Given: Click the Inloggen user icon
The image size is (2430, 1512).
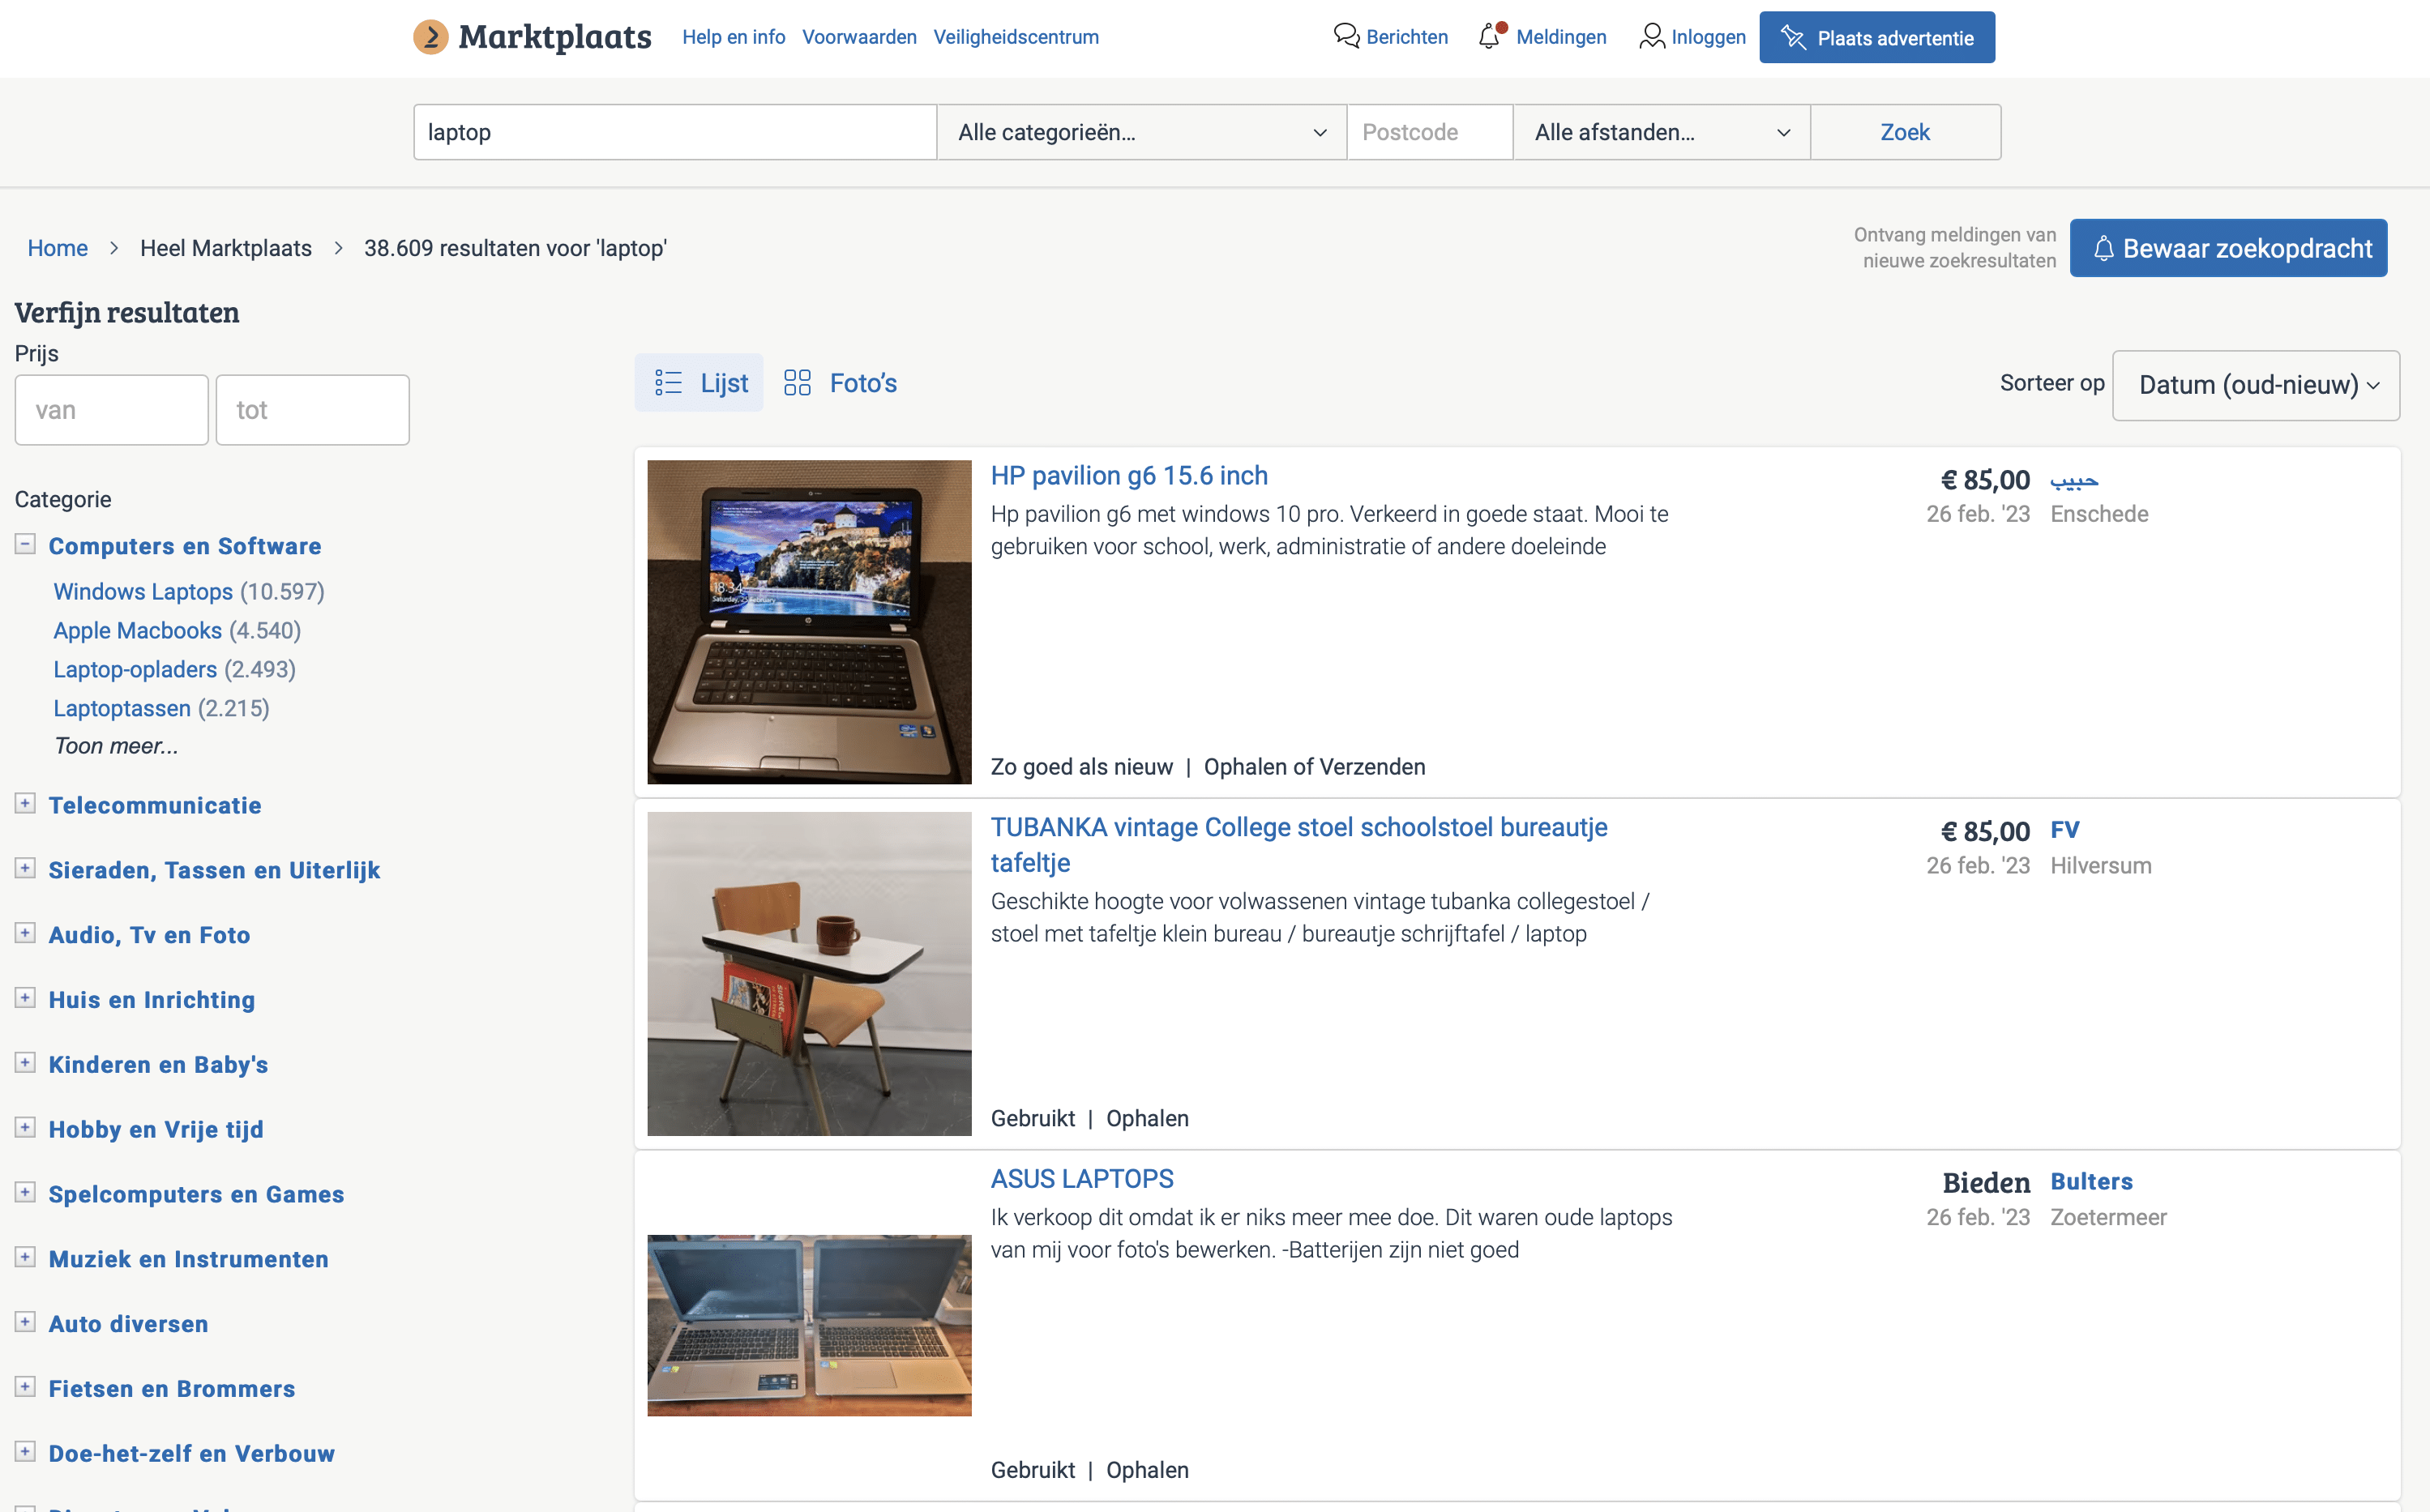Looking at the screenshot, I should (x=1651, y=37).
